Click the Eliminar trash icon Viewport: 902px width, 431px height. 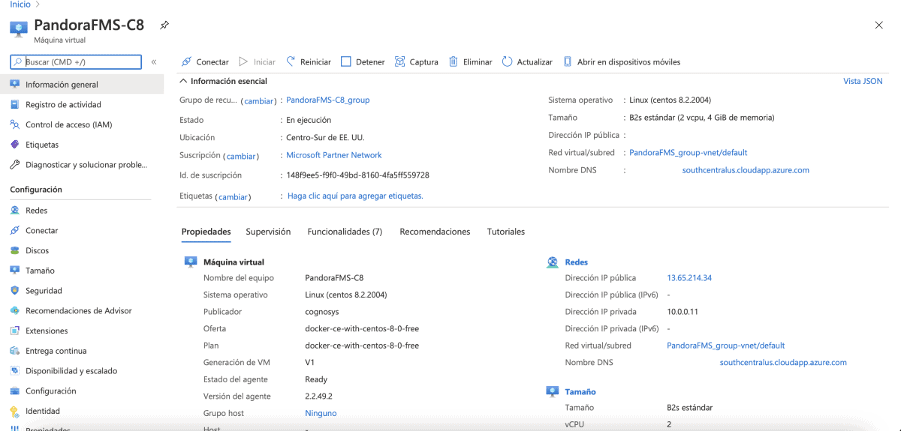pyautogui.click(x=453, y=62)
